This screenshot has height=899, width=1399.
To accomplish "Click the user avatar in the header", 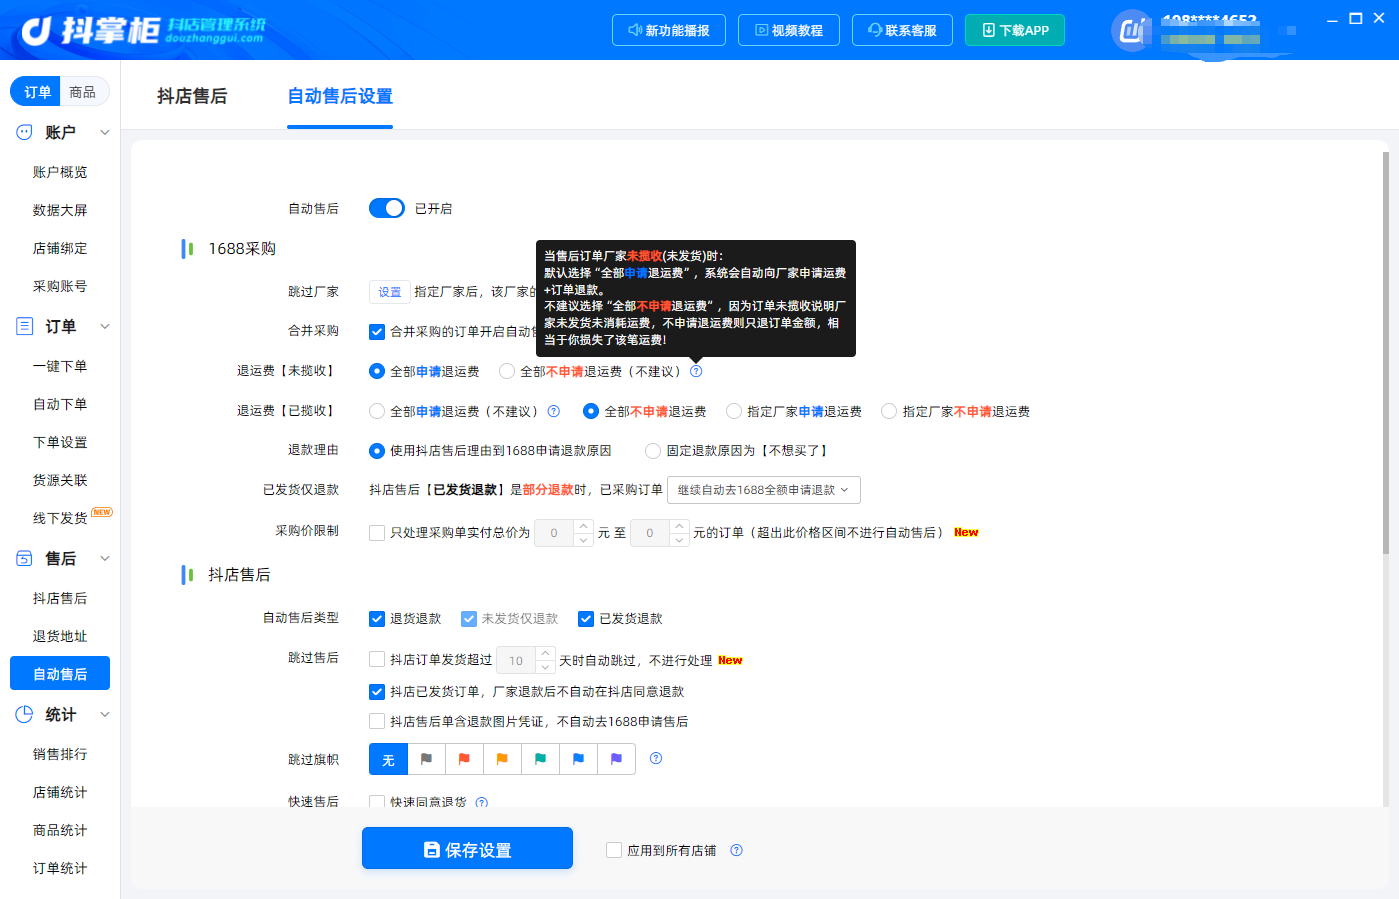I will [x=1131, y=30].
